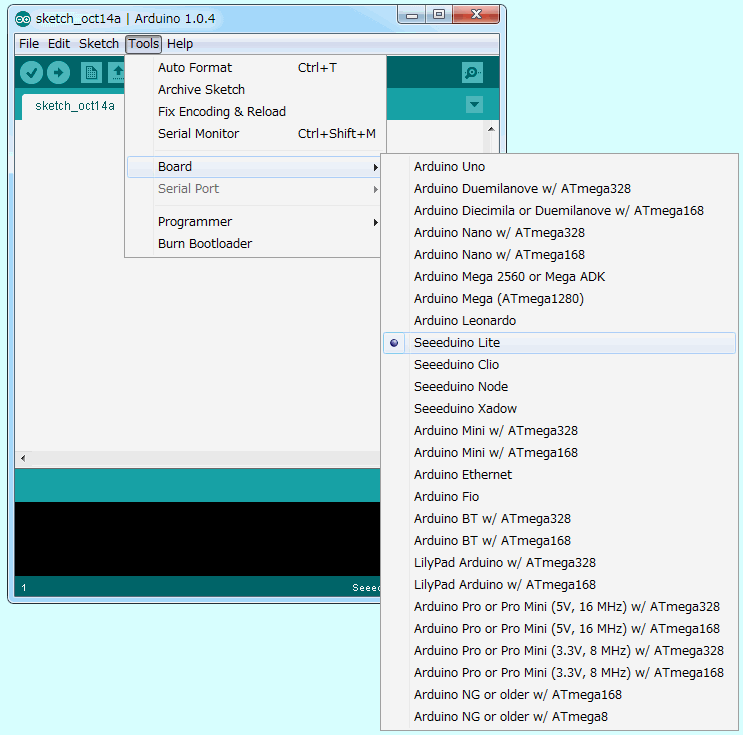Expand the Programmer submenu arrow
Image resolution: width=743 pixels, height=735 pixels.
375,222
